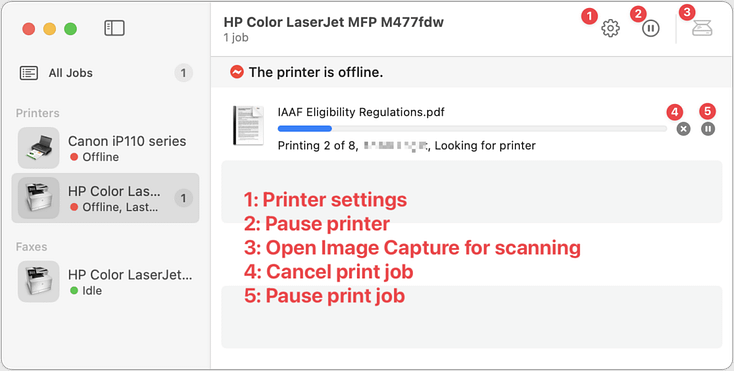Click the HP Color LaserJet printer thumbnail
Viewport: 734px width, 371px height.
(38, 198)
